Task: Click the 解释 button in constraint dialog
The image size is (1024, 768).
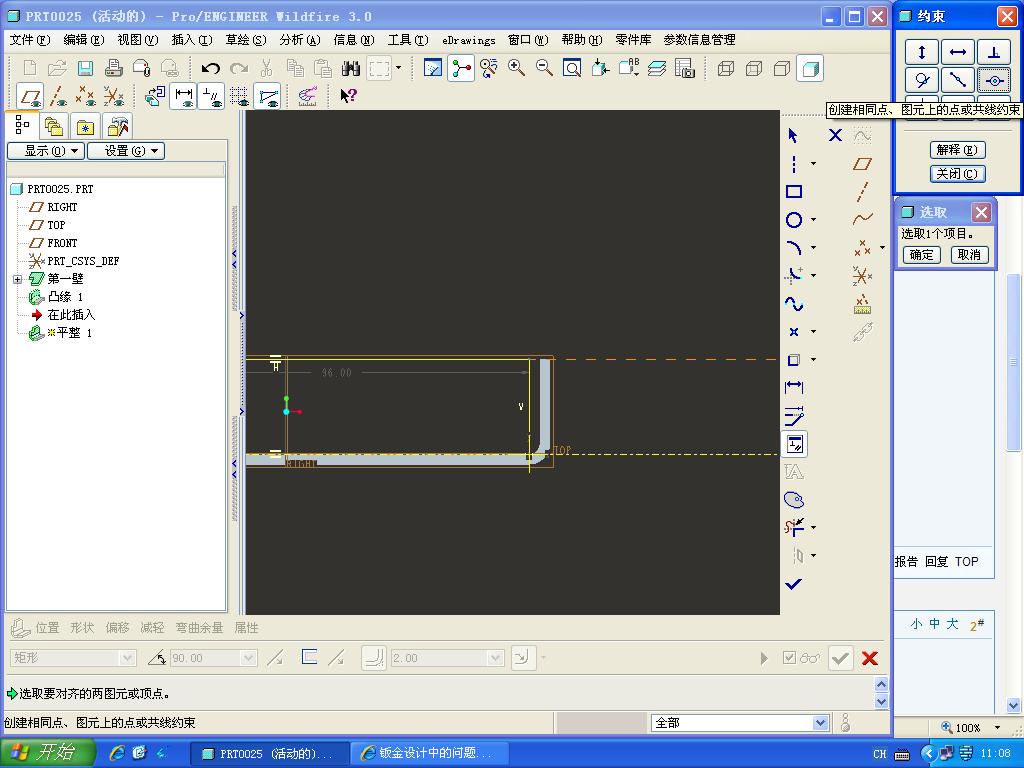Action: [957, 150]
